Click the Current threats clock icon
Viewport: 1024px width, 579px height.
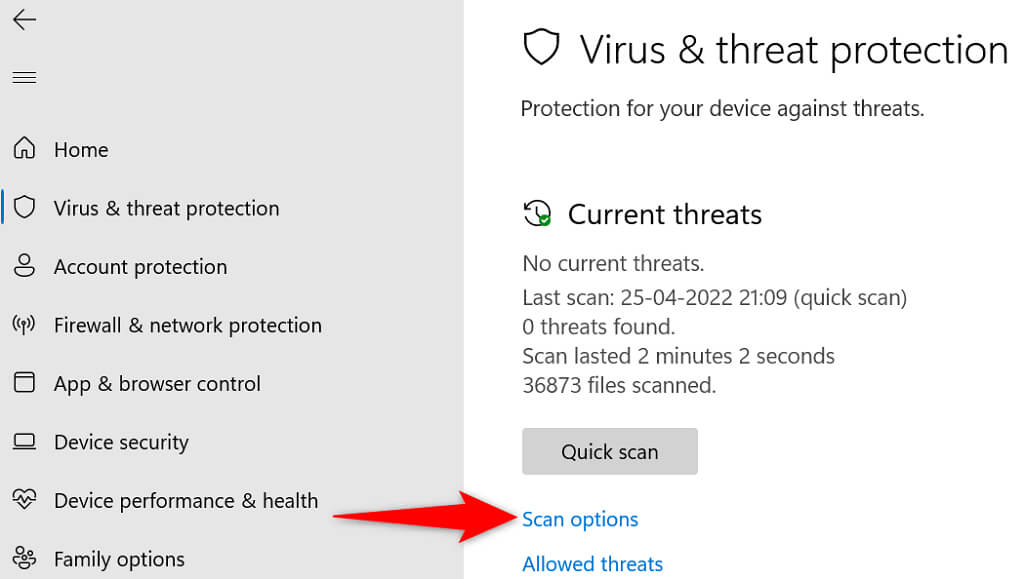click(538, 213)
